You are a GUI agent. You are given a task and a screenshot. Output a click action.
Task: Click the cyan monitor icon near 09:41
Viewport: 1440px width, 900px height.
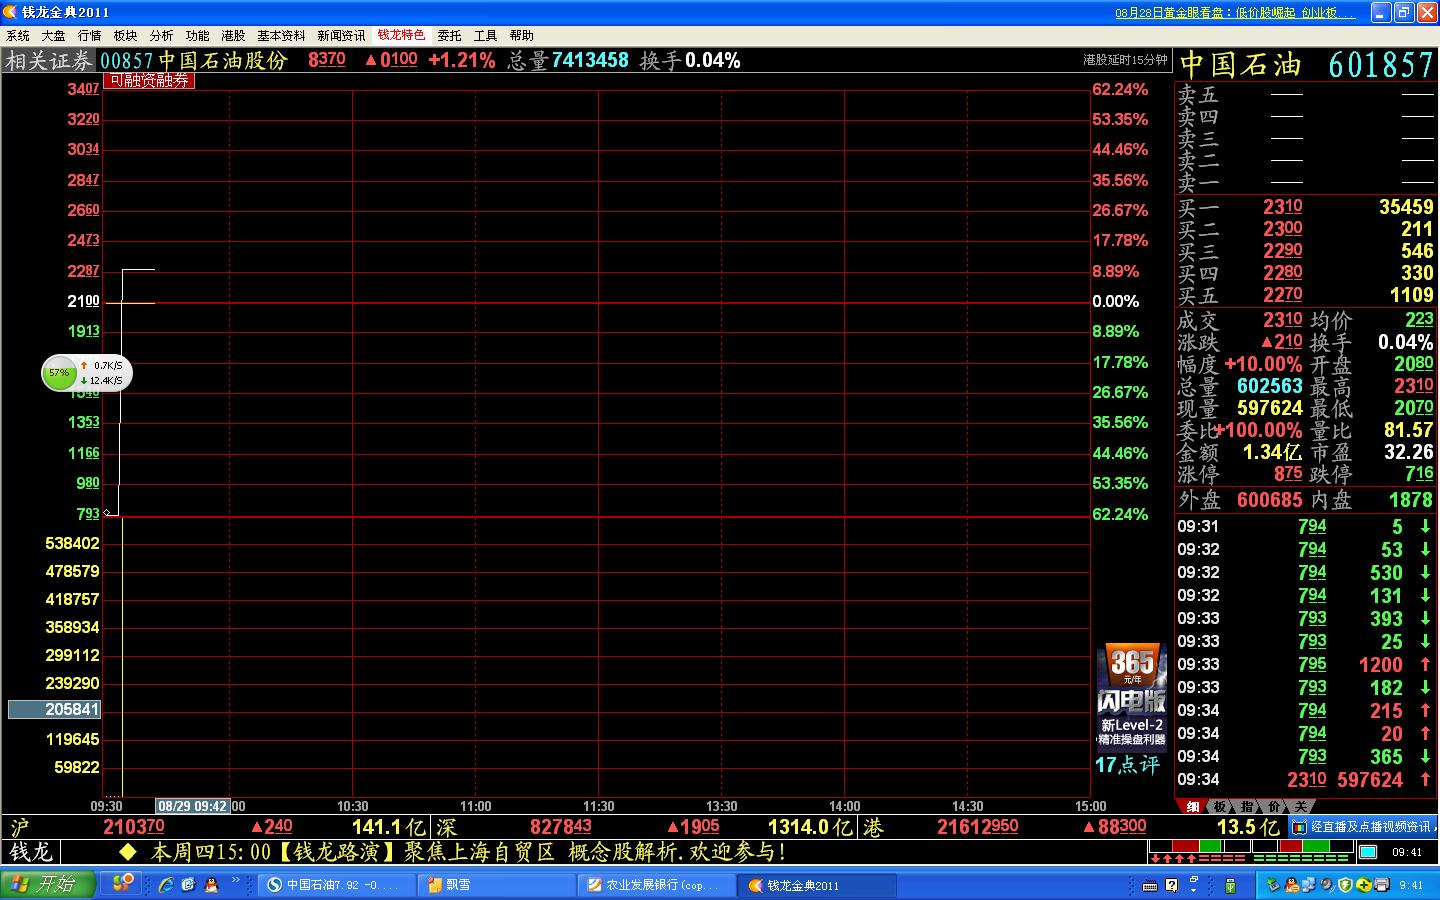click(x=1368, y=852)
